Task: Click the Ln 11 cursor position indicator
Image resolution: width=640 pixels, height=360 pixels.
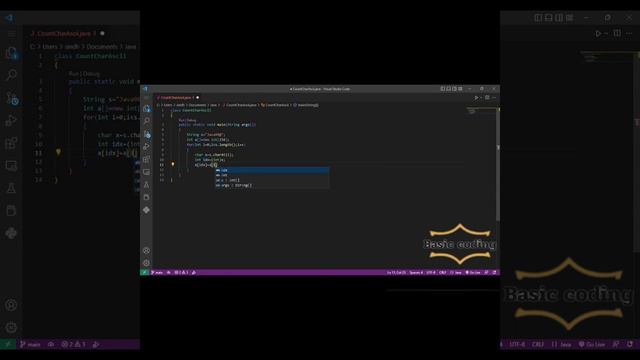Action: pos(396,273)
